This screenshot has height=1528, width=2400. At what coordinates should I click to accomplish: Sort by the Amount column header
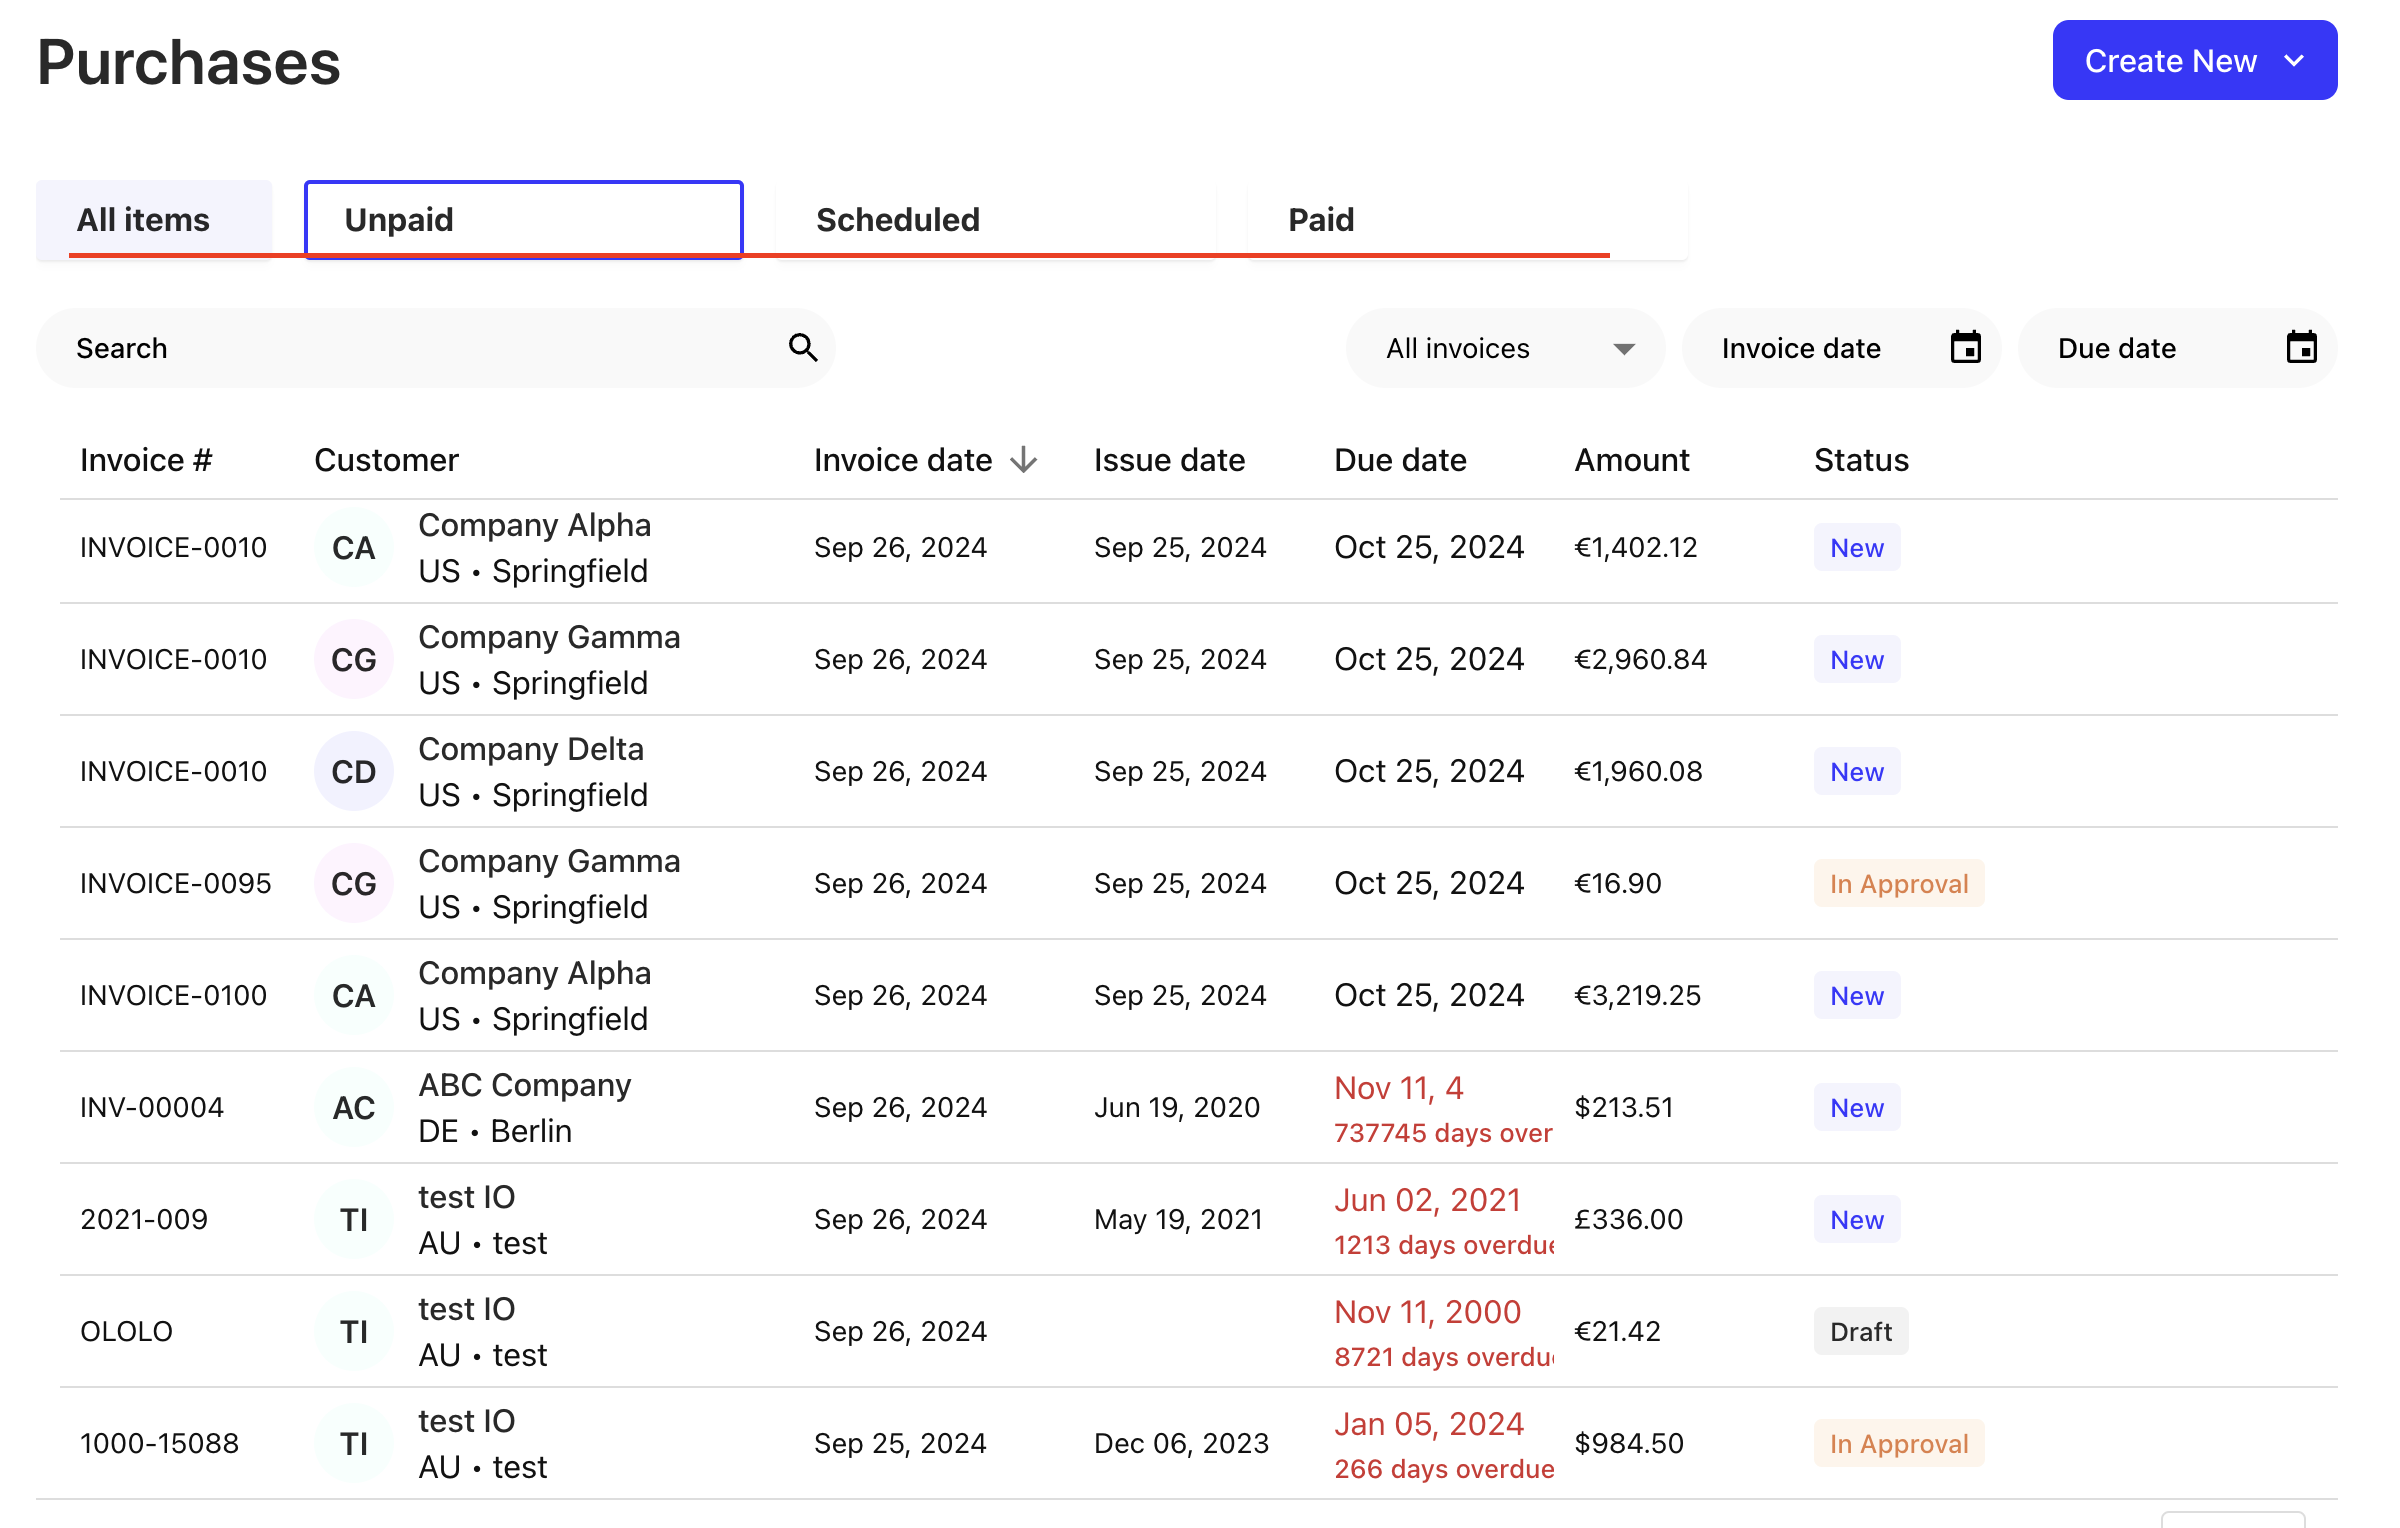[x=1631, y=460]
